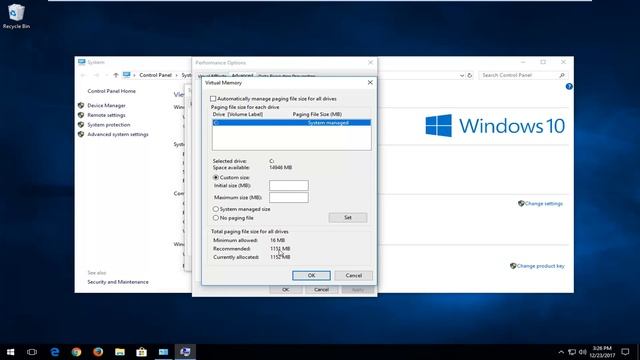Launch Firefox from taskbar
Image resolution: width=640 pixels, height=360 pixels.
(98, 352)
